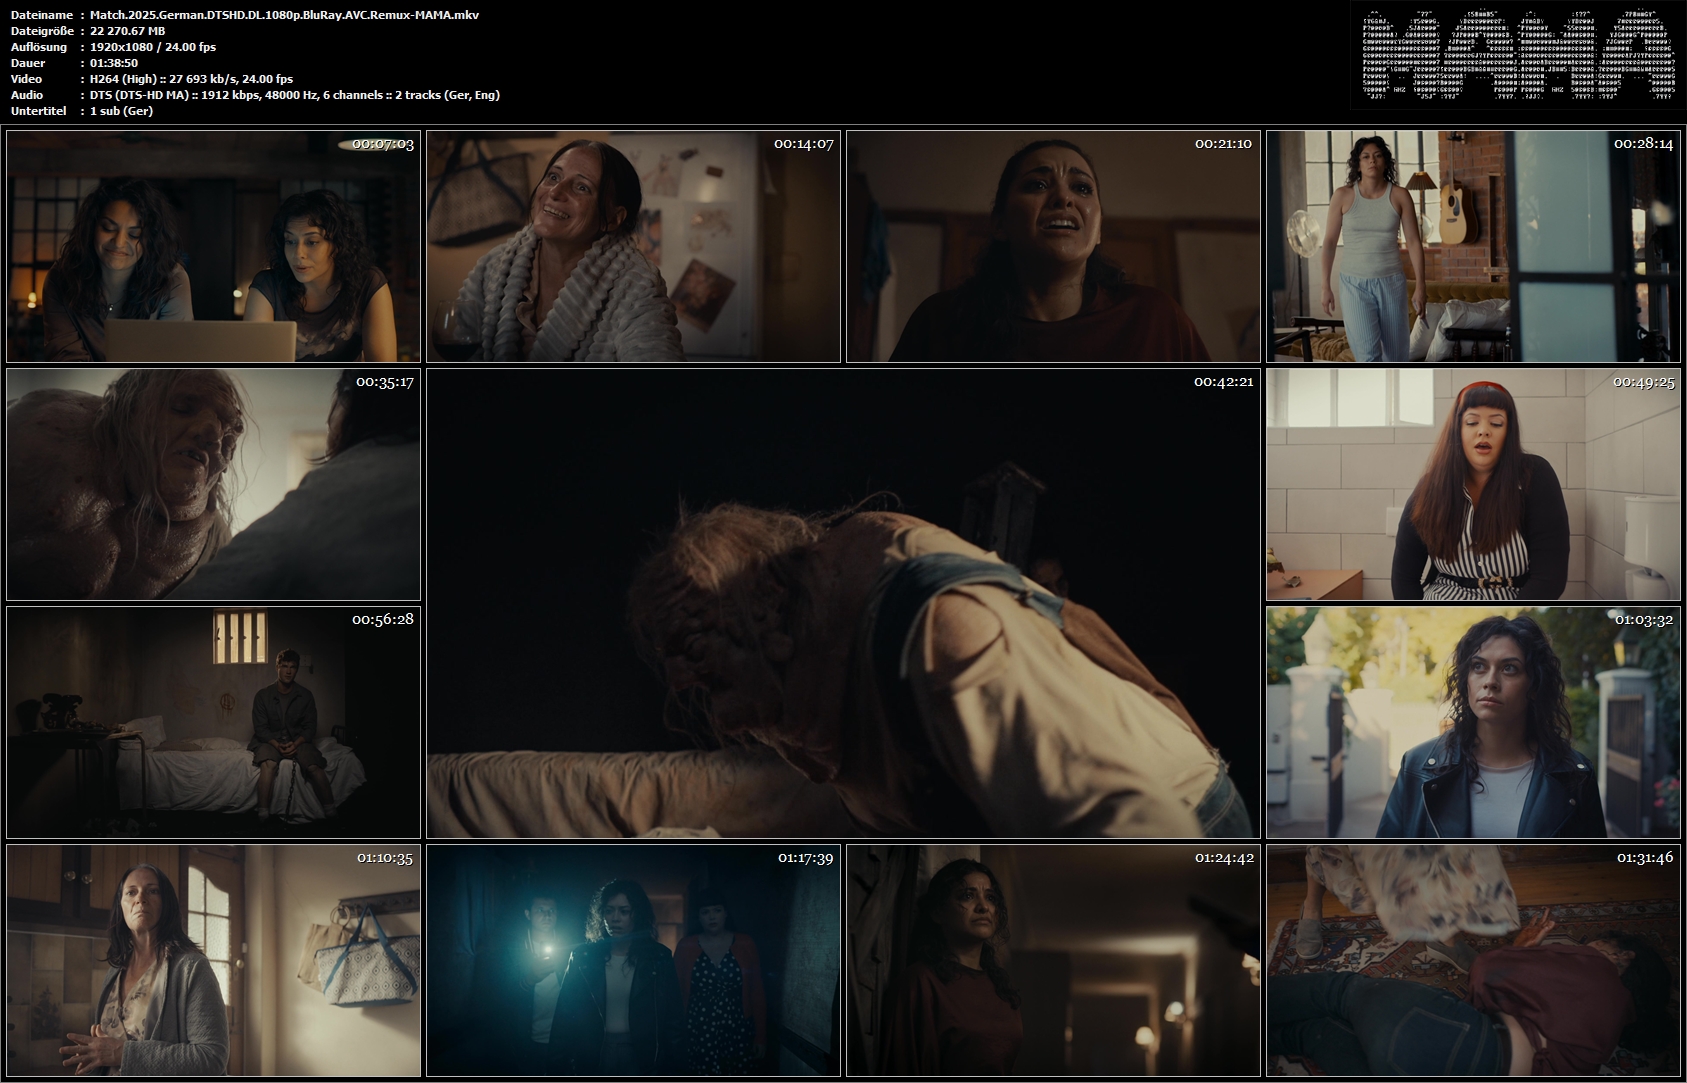Select the thumbnail stamped 00:28:14
The width and height of the screenshot is (1687, 1083).
click(1473, 246)
